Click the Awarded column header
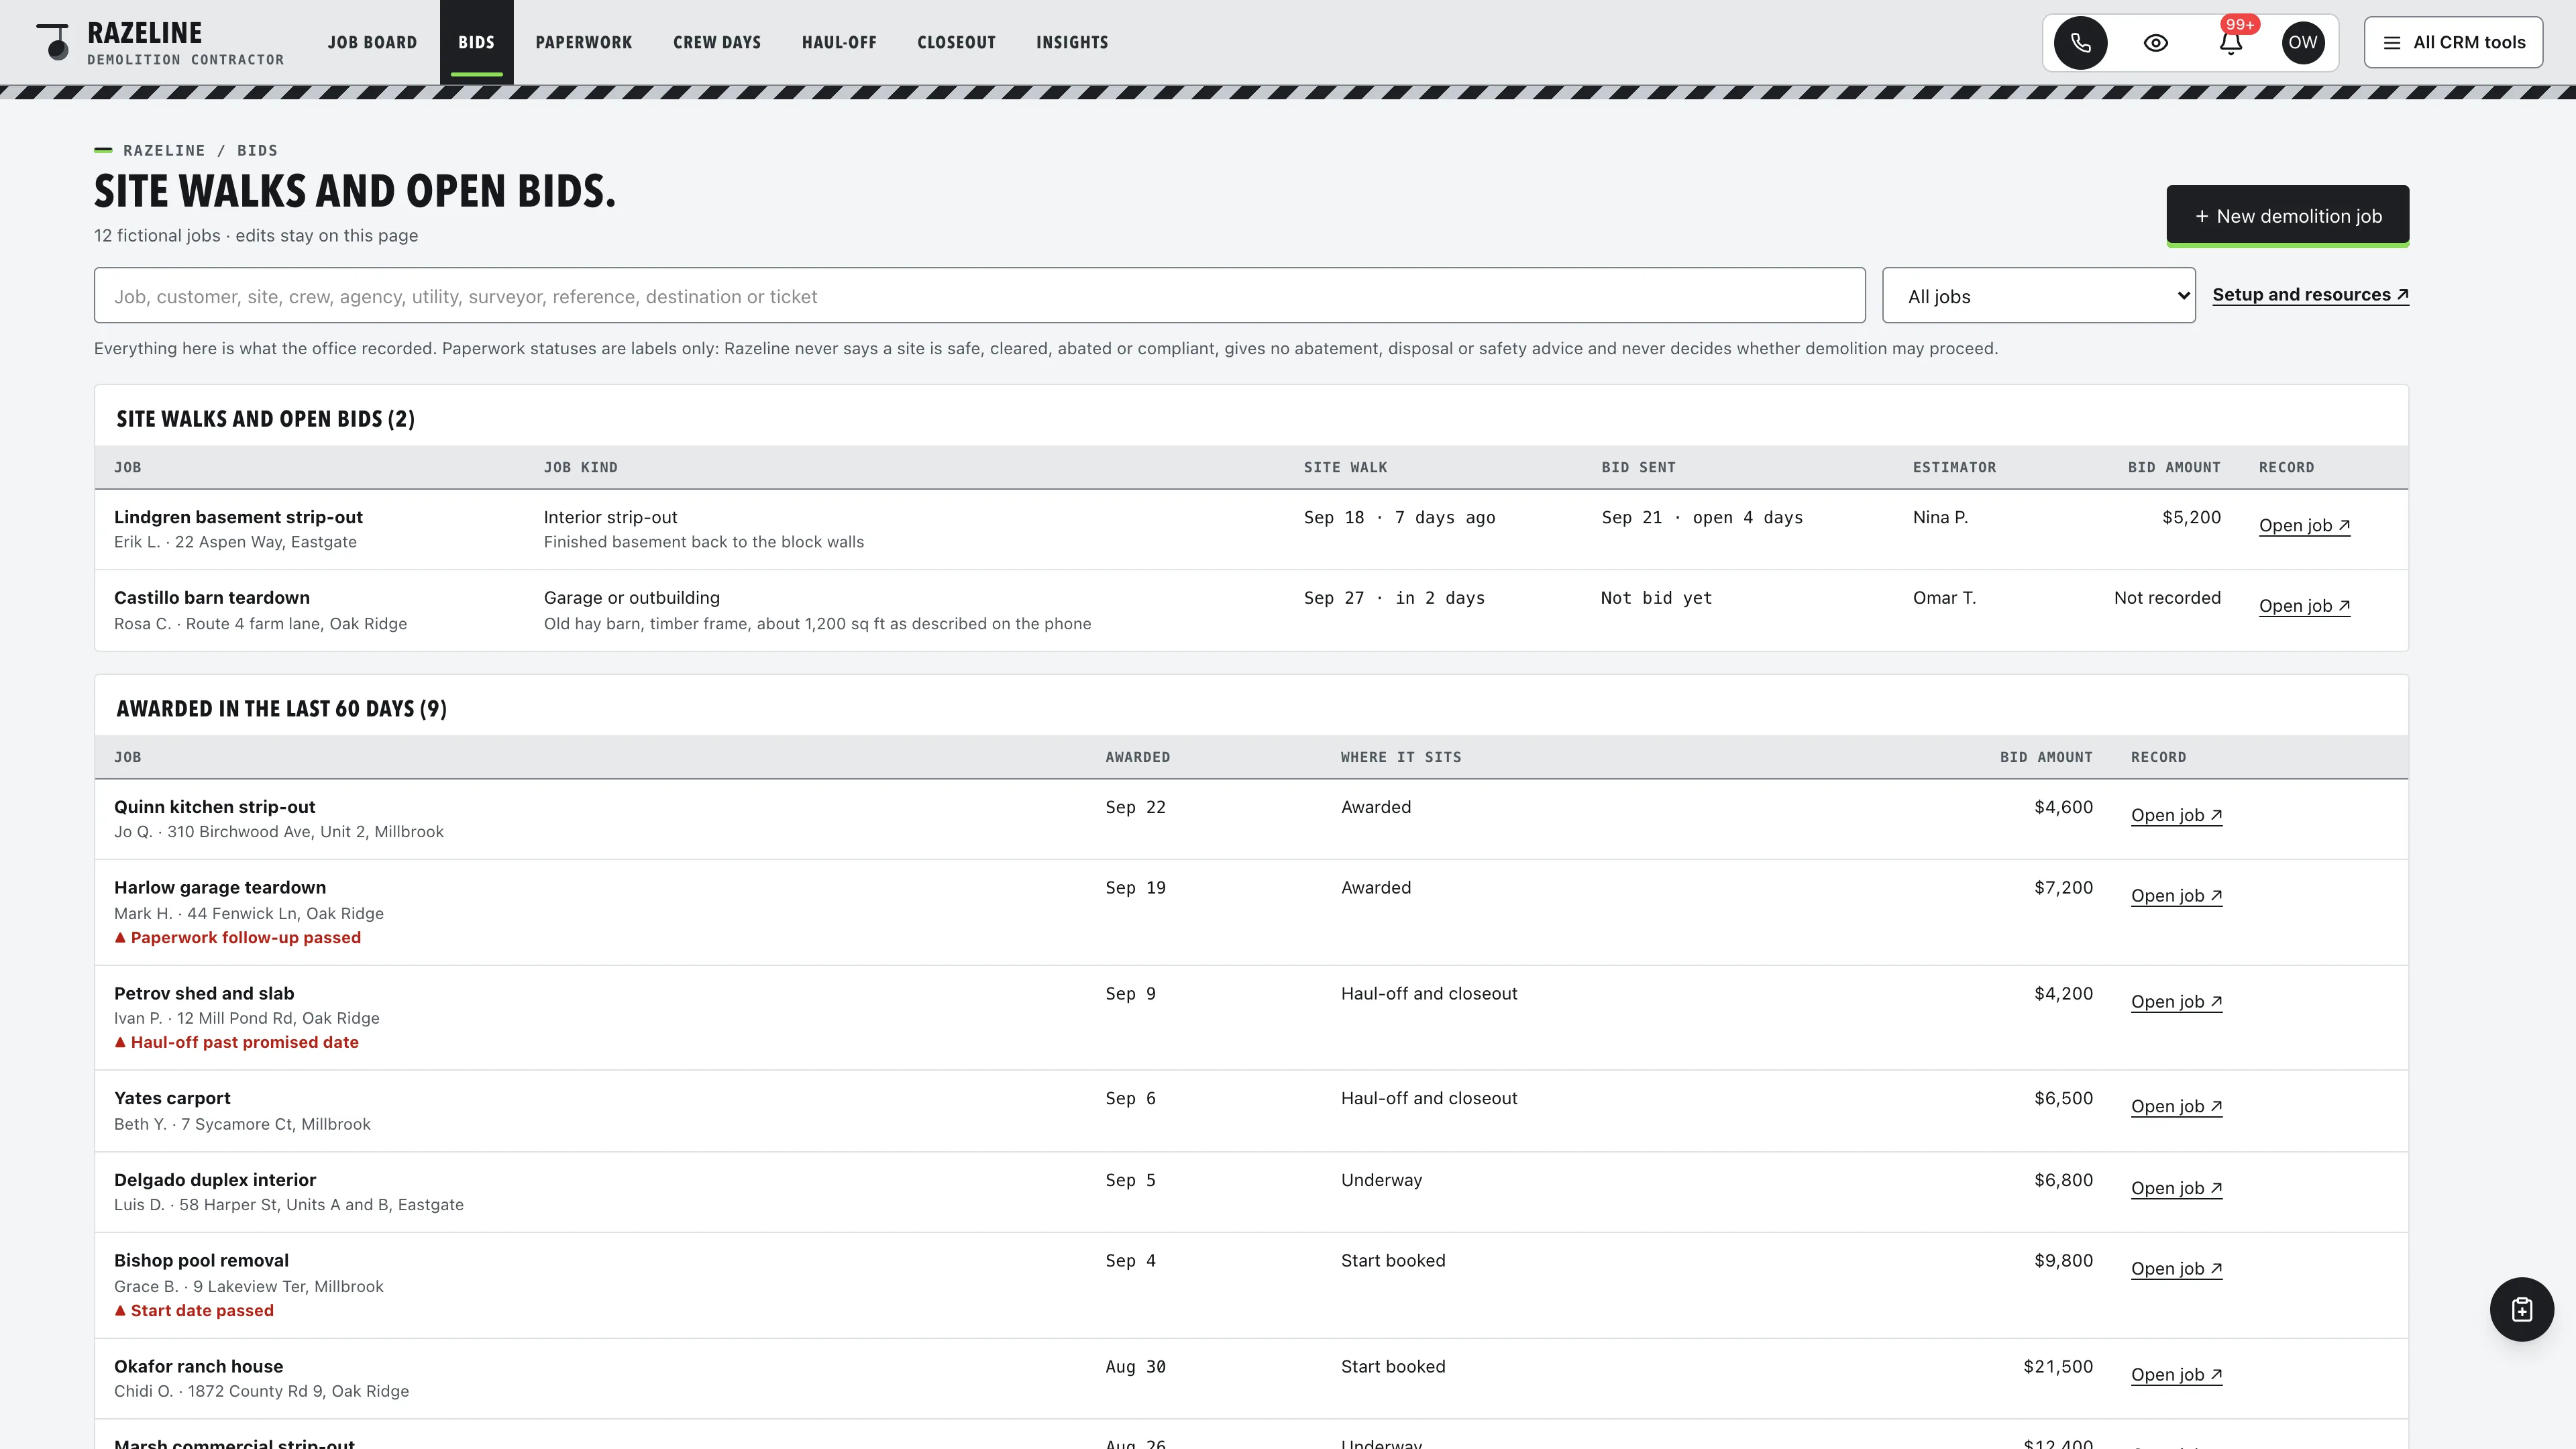Viewport: 2576px width, 1449px height. click(x=1137, y=757)
